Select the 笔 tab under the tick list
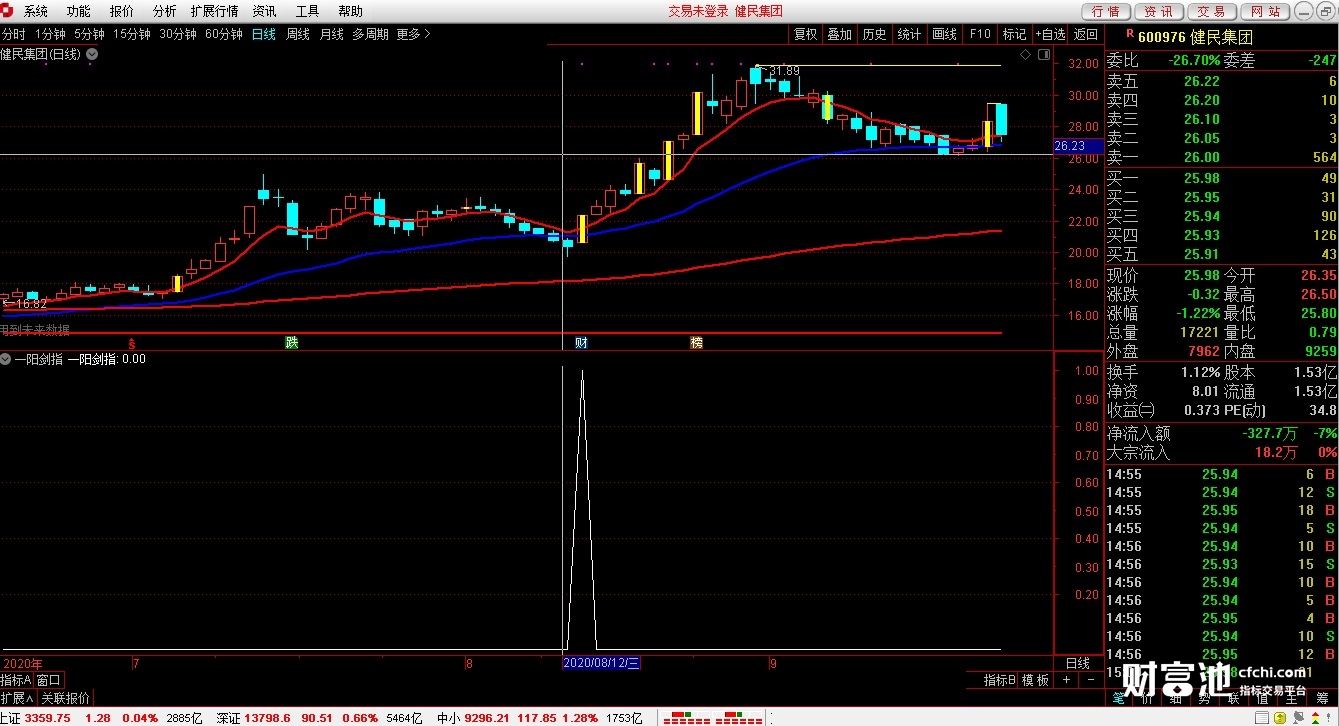The image size is (1339, 726). click(x=1118, y=698)
